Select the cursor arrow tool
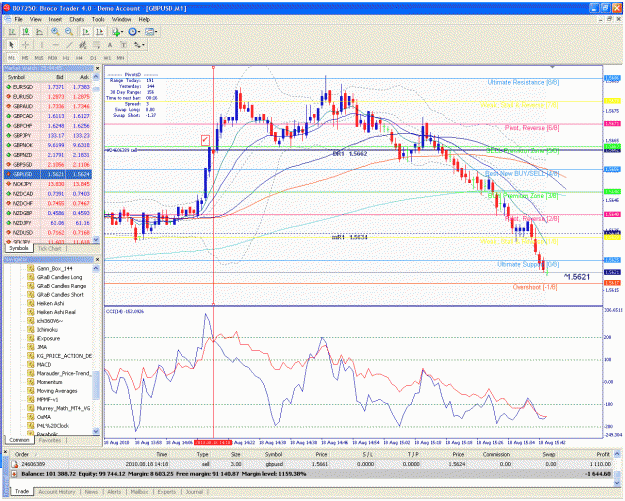Viewport: 625px width, 501px height. [x=12, y=45]
